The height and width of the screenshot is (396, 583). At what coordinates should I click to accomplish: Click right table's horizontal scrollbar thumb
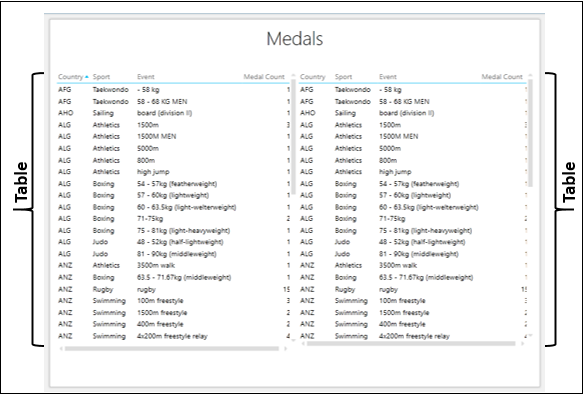click(x=411, y=344)
